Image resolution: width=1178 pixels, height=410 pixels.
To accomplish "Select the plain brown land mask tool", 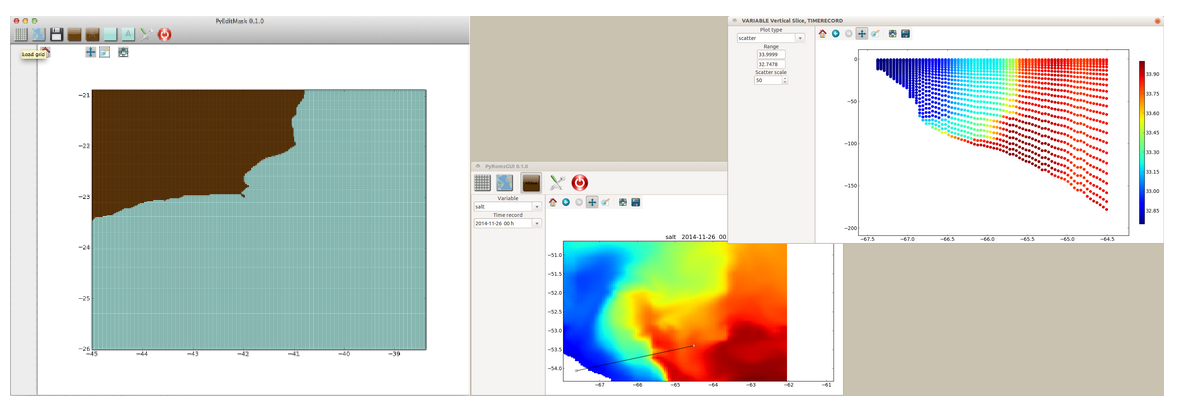I will [75, 34].
